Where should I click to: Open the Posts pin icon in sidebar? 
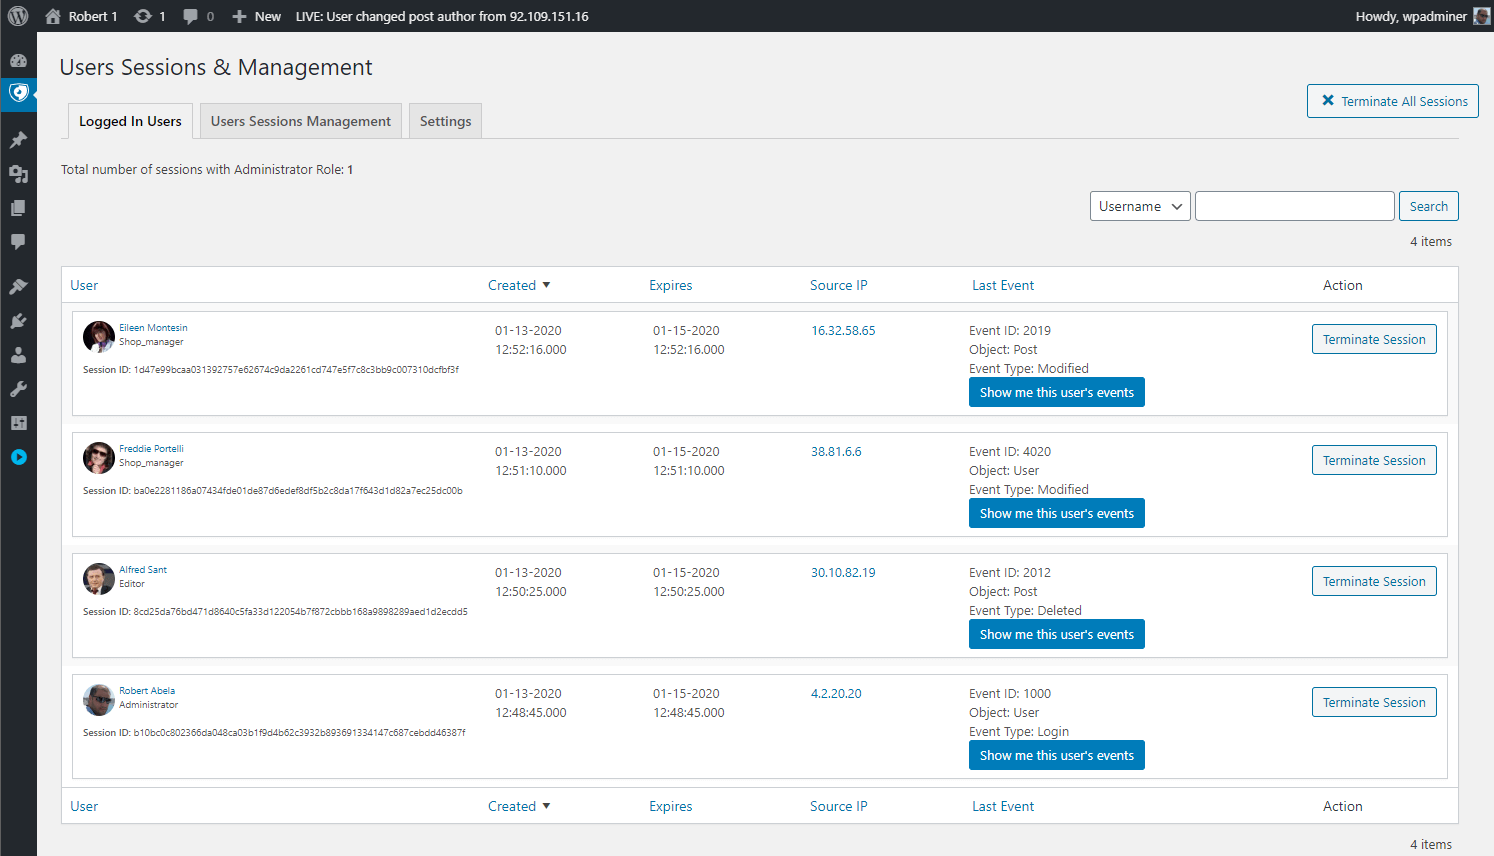pyautogui.click(x=18, y=140)
